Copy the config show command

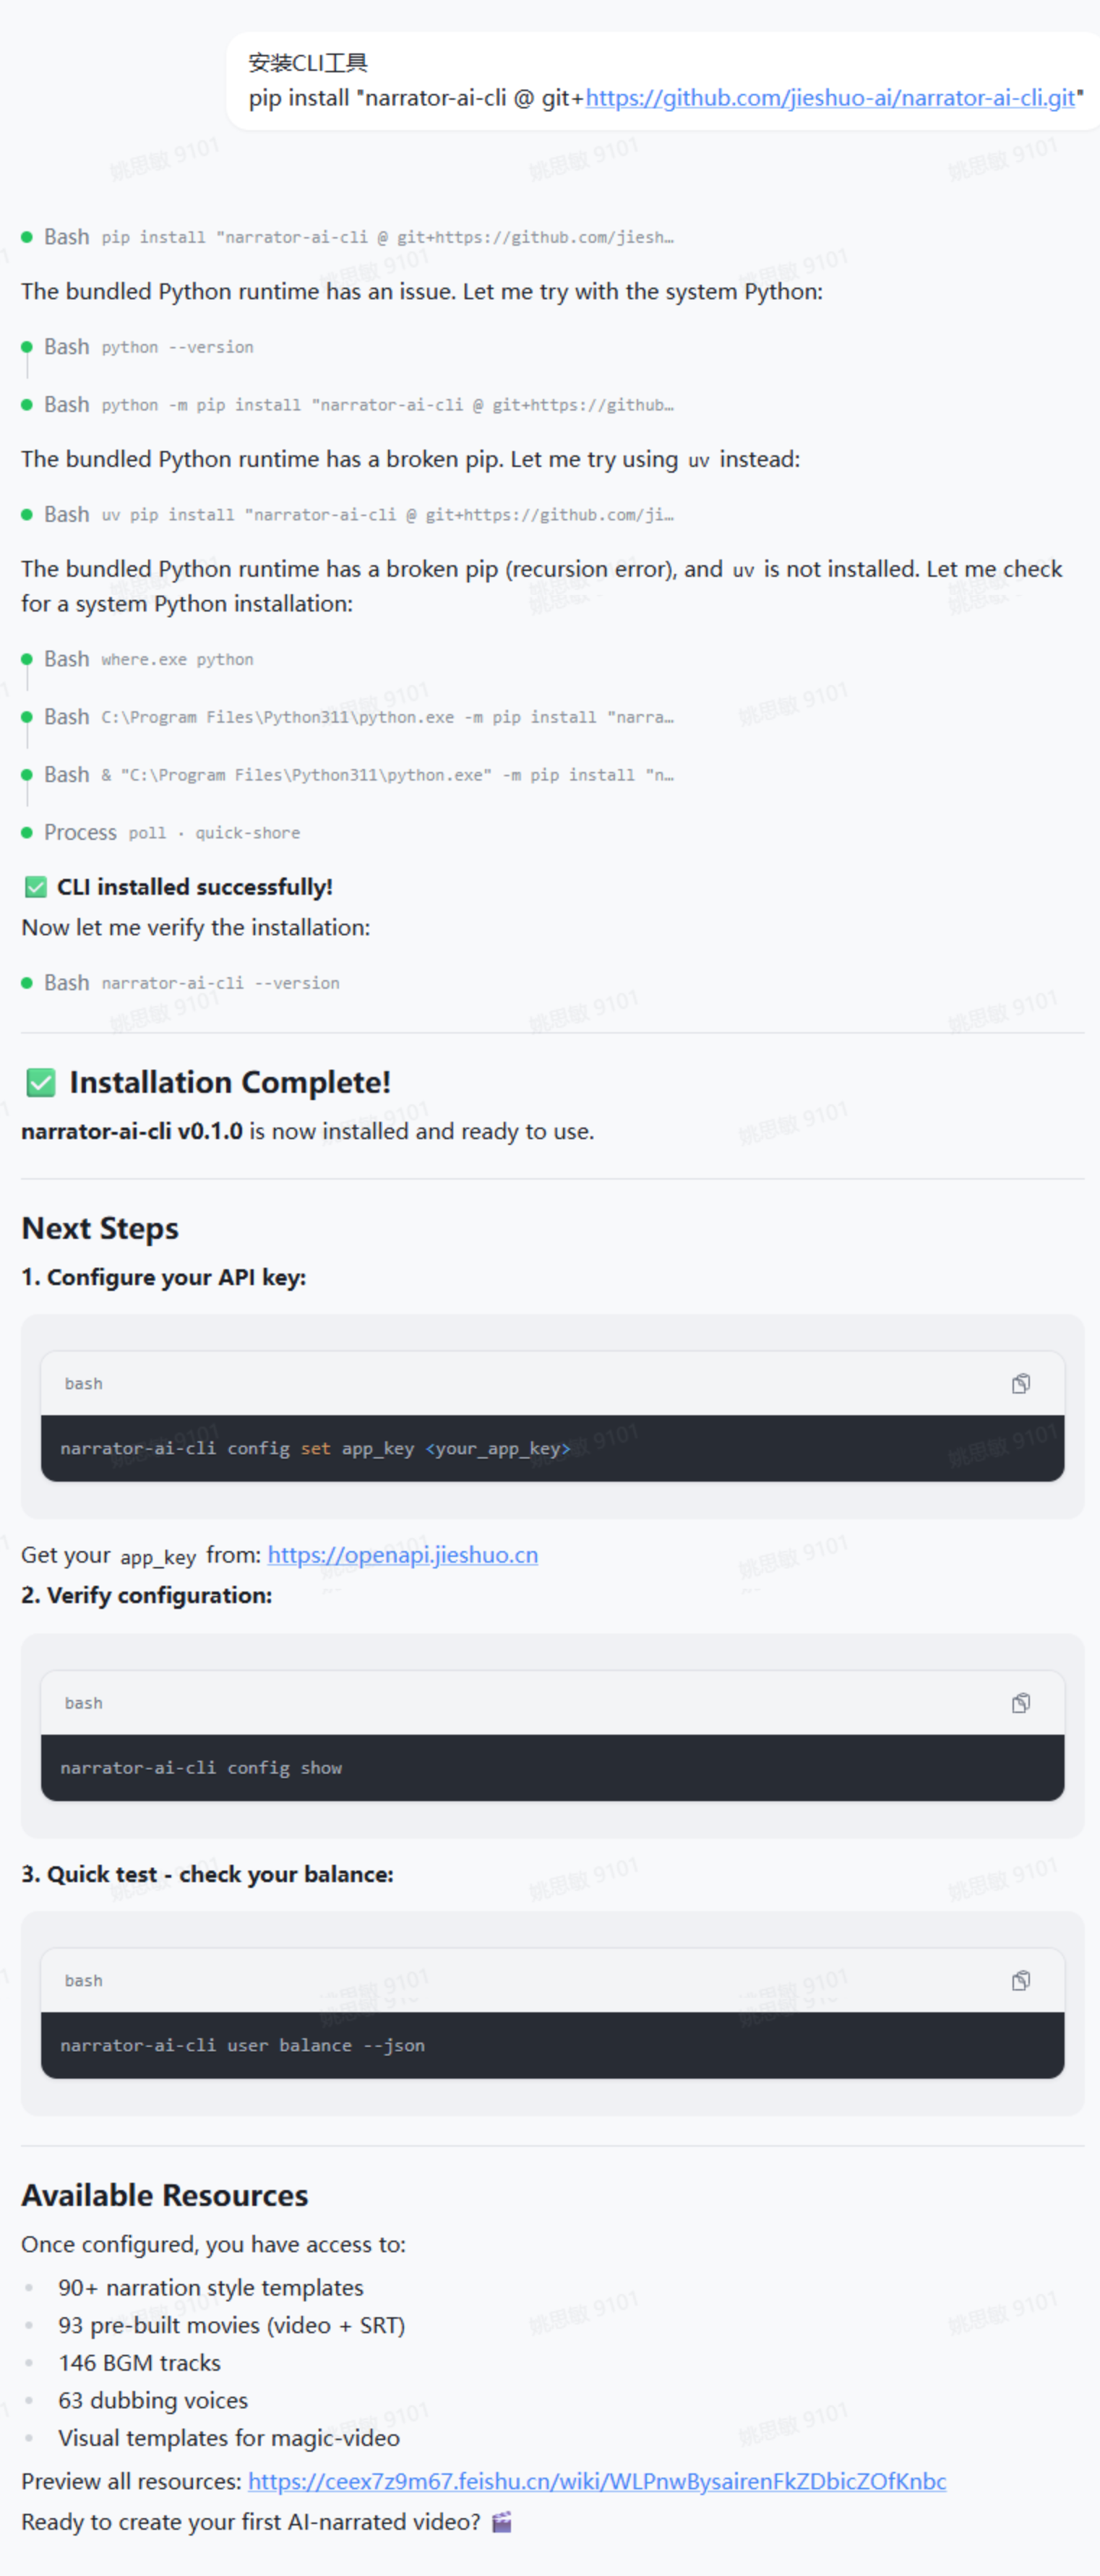click(x=1020, y=1703)
